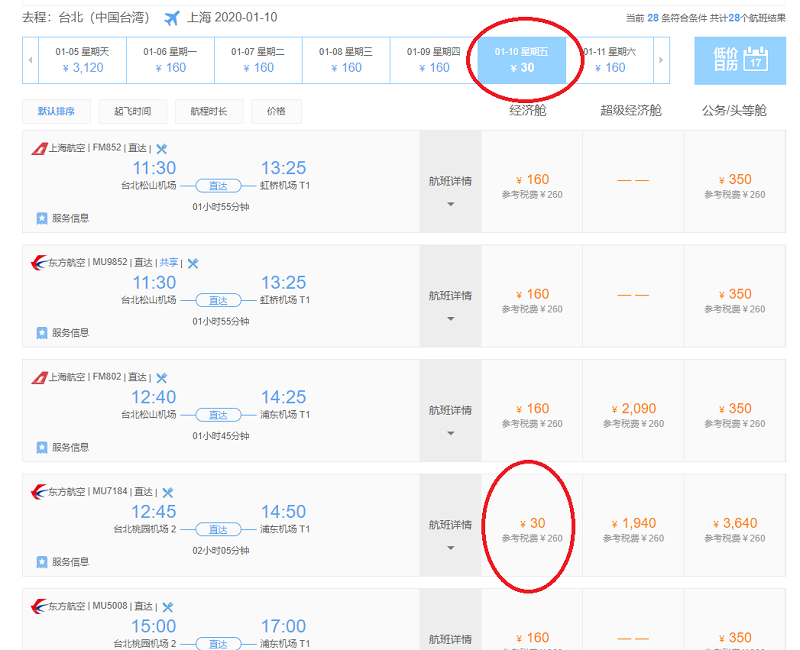Click the service info bookmark icon for MU7184

point(42,562)
